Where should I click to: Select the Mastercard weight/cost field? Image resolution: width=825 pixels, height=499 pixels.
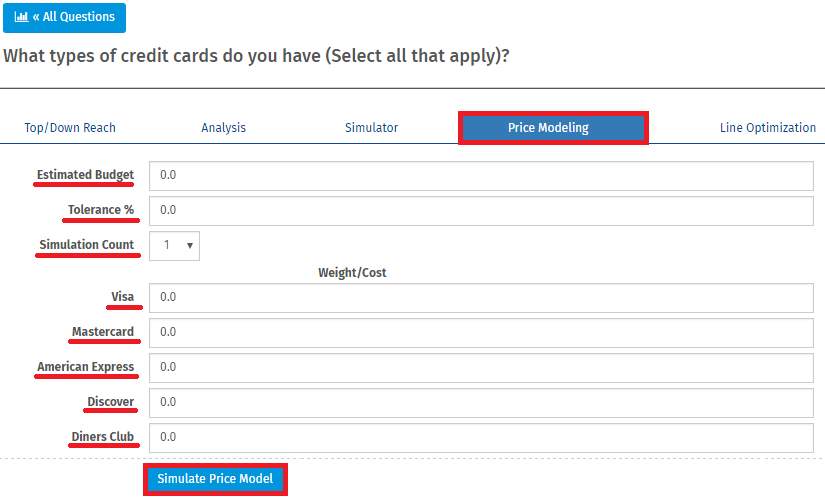(481, 333)
